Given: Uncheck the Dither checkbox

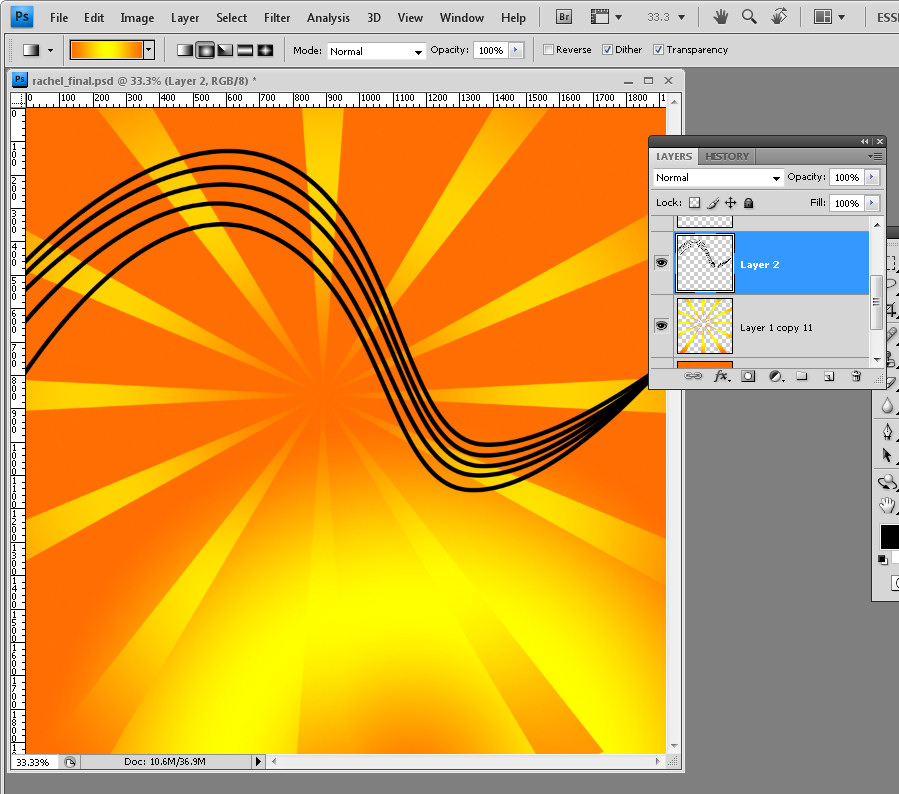Looking at the screenshot, I should tap(607, 50).
